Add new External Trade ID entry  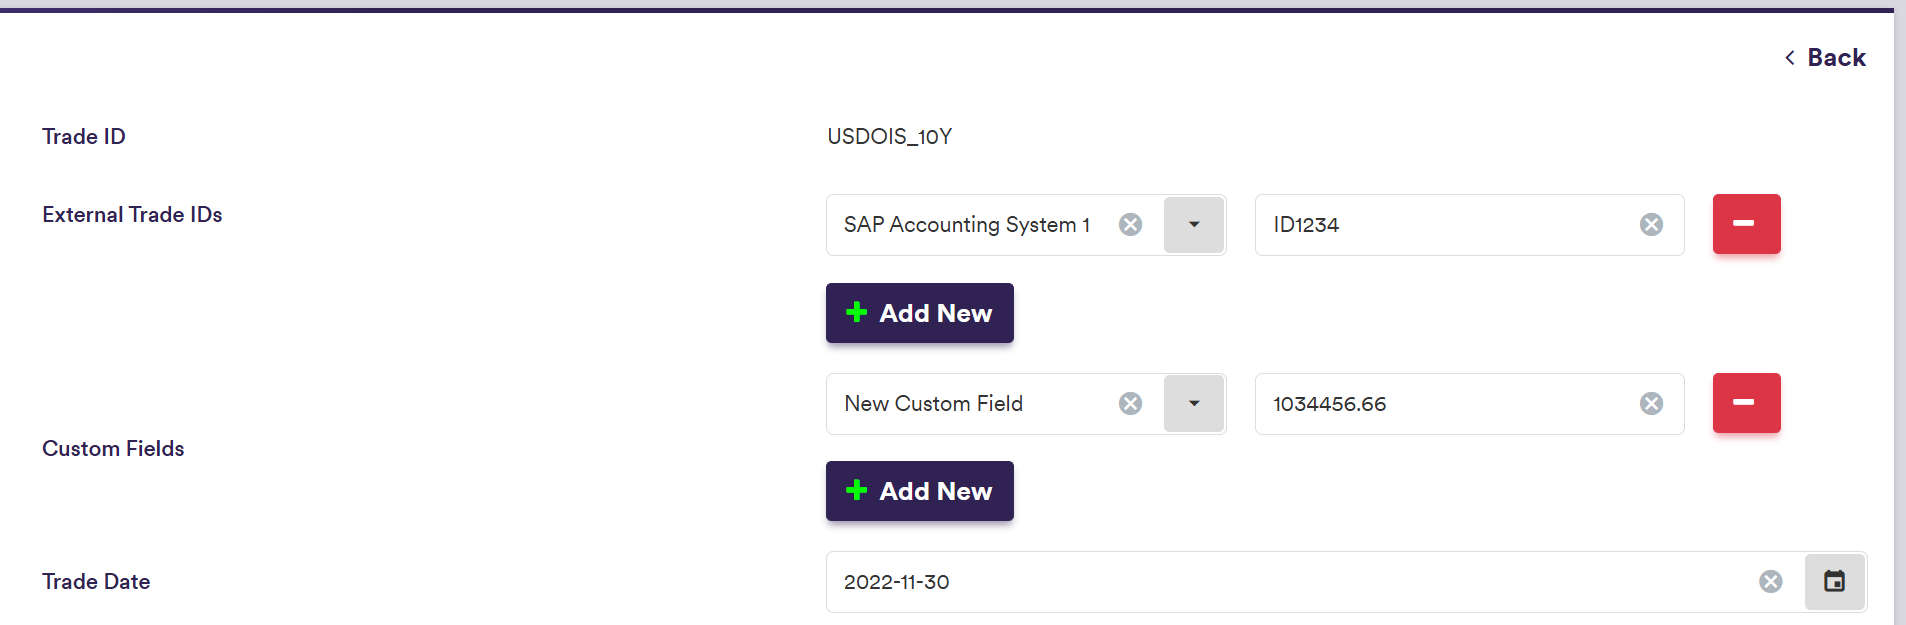[919, 313]
